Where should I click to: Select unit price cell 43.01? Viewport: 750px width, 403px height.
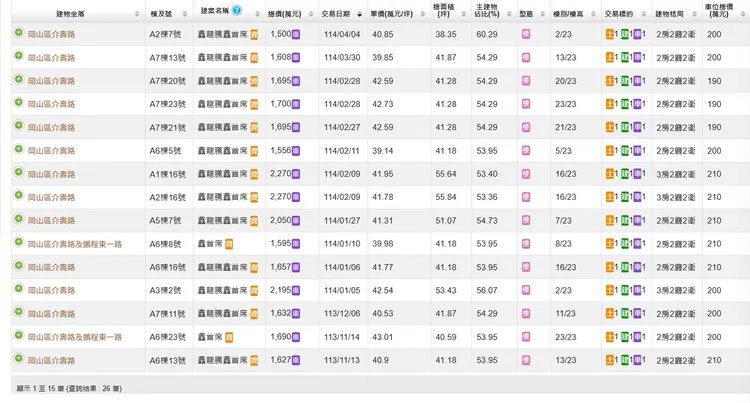point(383,337)
